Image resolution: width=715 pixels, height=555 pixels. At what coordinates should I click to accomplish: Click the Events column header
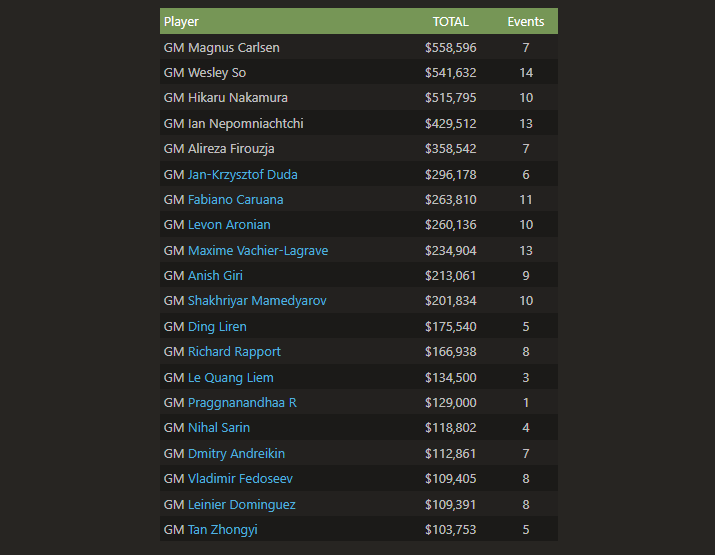pos(525,22)
